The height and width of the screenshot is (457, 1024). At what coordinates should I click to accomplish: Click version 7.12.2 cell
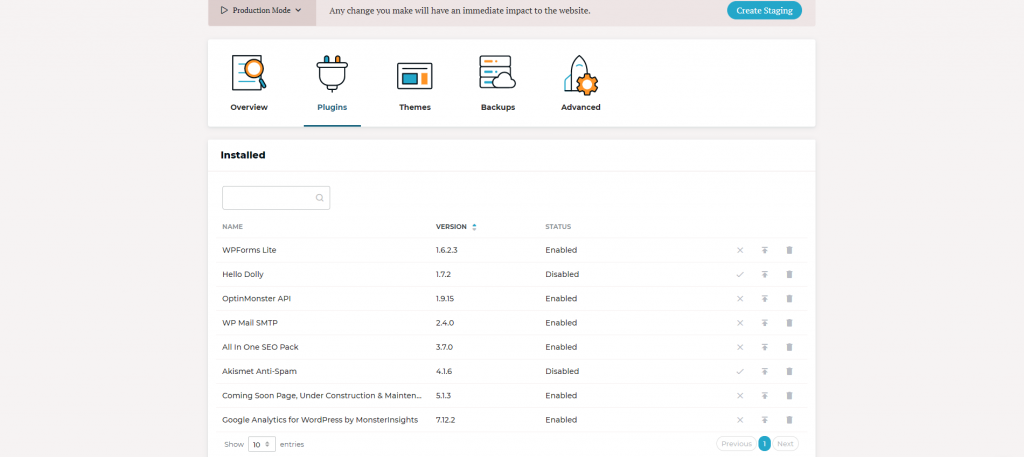point(445,420)
